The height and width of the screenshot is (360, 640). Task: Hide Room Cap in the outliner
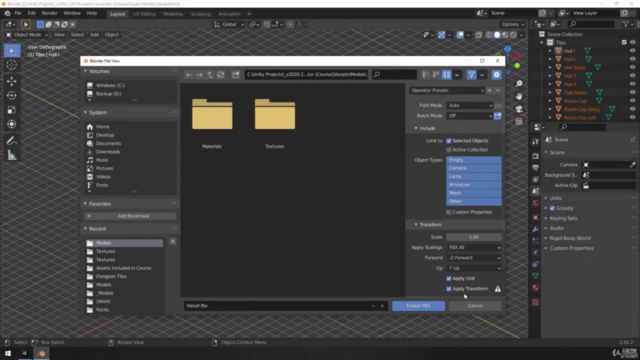(x=632, y=101)
